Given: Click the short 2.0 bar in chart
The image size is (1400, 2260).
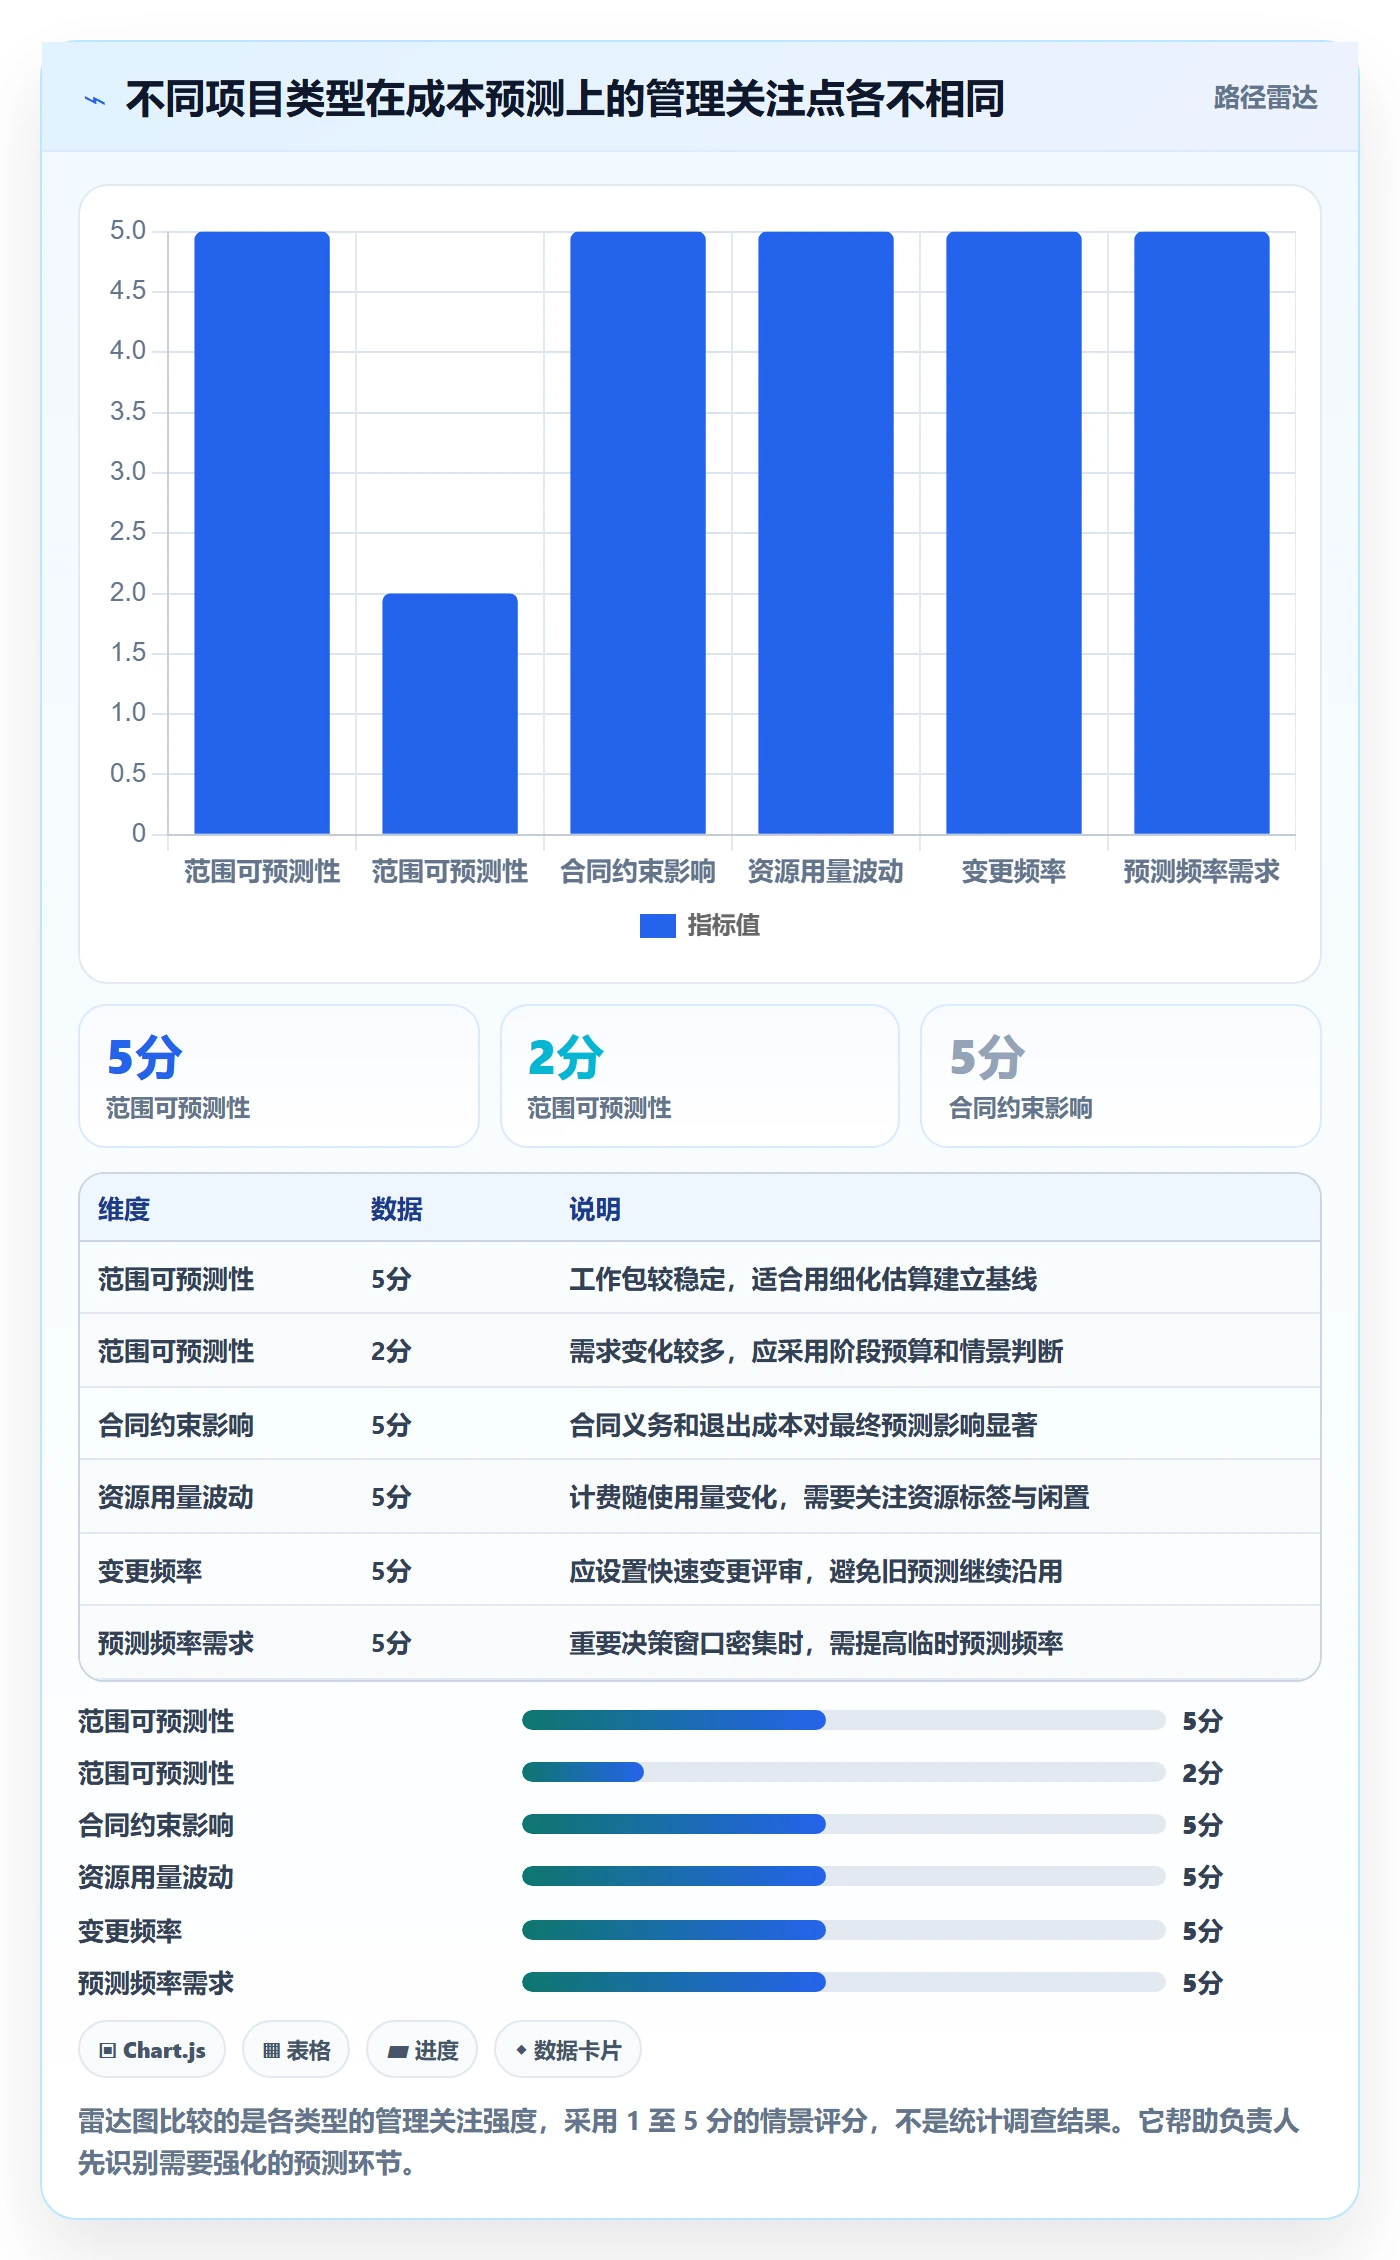Looking at the screenshot, I should tap(450, 714).
